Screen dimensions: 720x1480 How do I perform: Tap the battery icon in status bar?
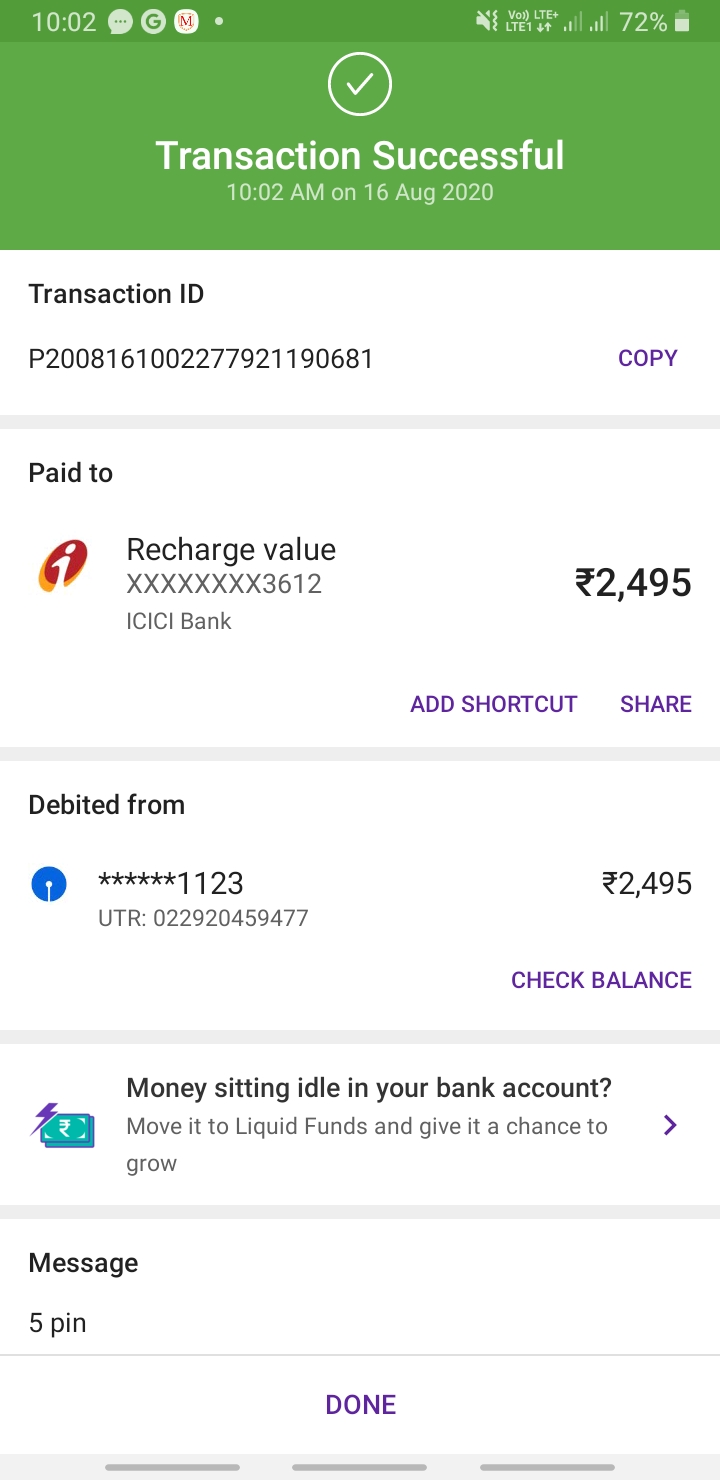683,21
